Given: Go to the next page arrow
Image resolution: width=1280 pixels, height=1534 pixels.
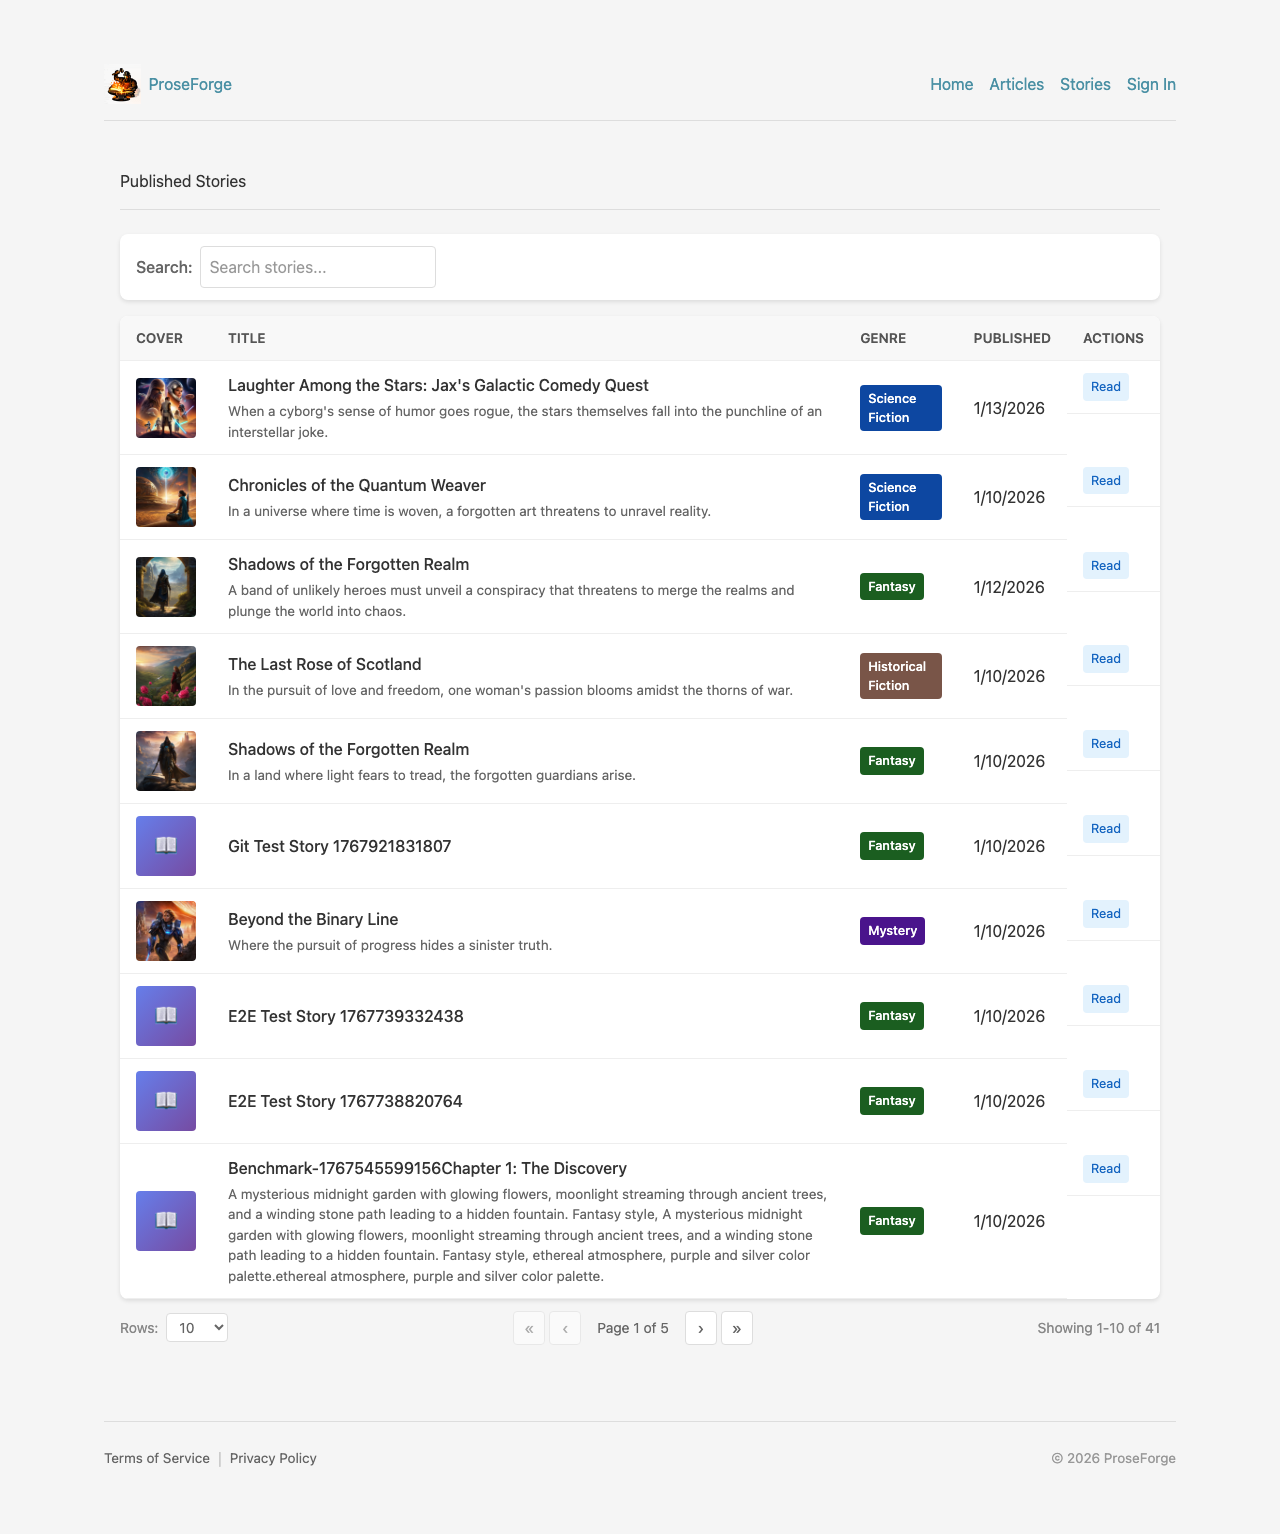Looking at the screenshot, I should click(x=700, y=1328).
